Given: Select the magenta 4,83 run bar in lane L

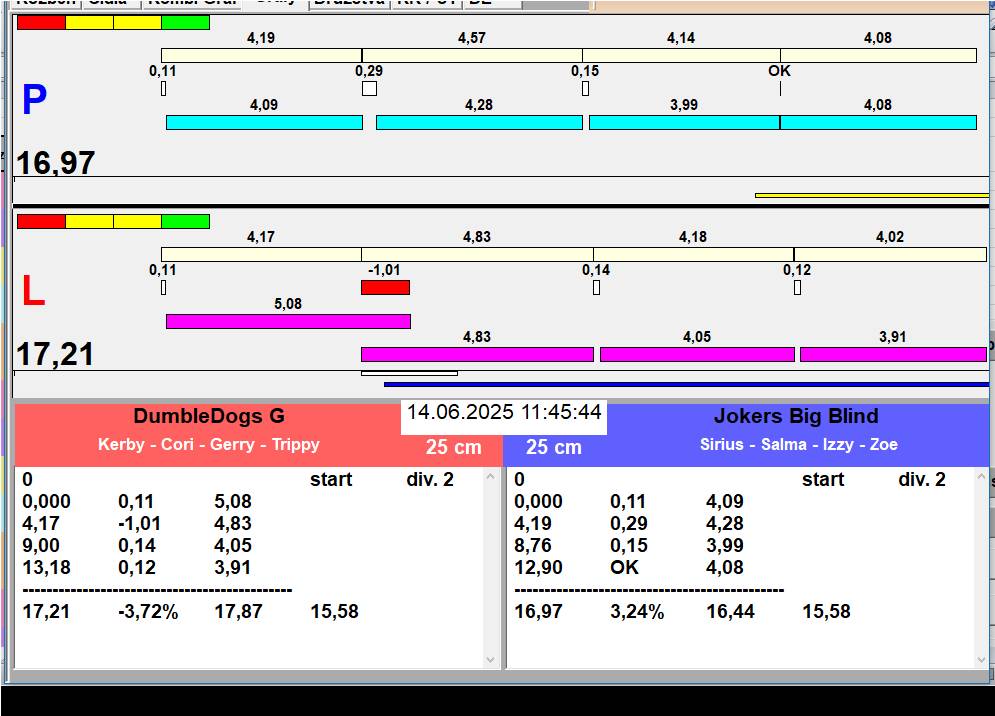Looking at the screenshot, I should coord(477,355).
